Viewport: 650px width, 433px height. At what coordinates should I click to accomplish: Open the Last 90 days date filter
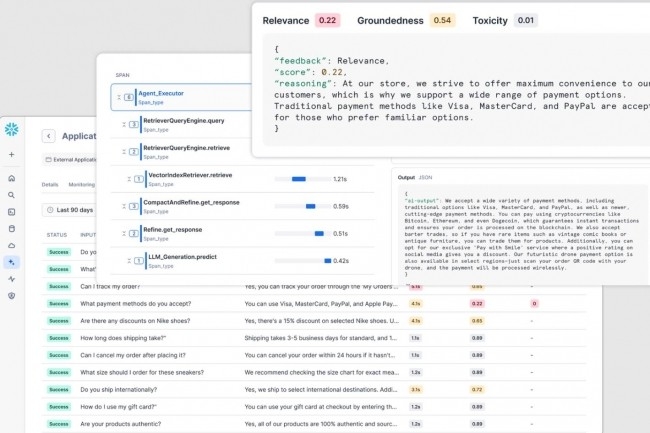[x=70, y=210]
